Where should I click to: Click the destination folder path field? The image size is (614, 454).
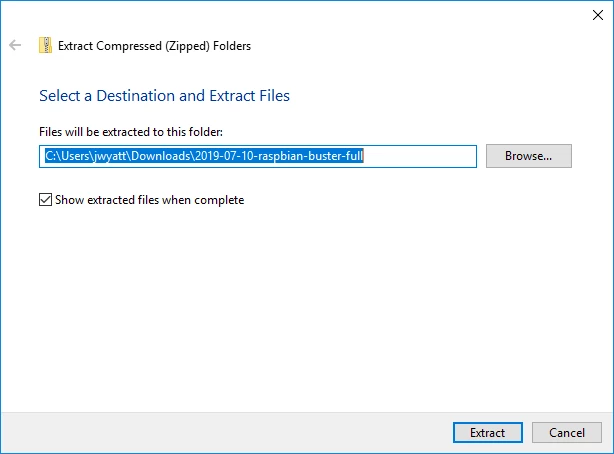(258, 156)
